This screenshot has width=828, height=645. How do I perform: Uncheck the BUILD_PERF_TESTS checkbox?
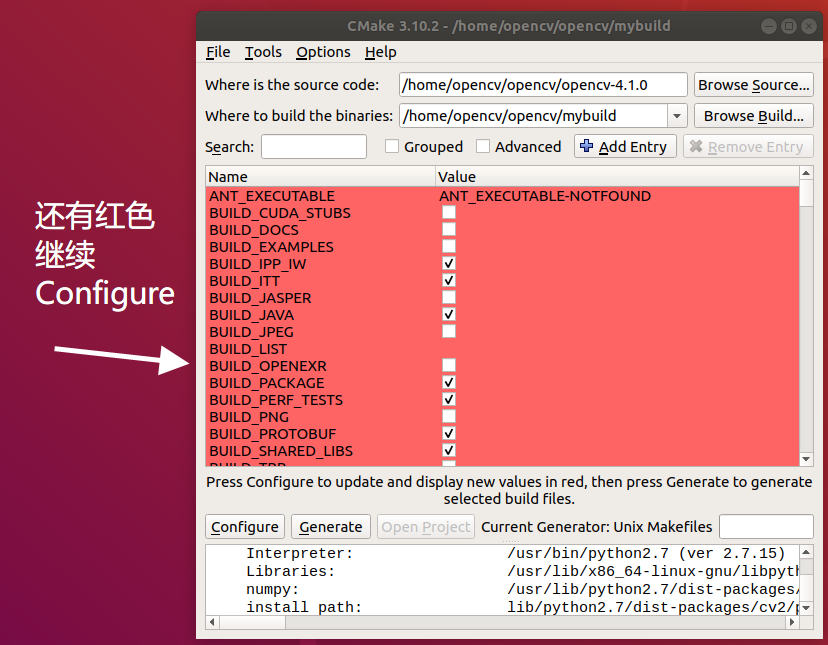pos(449,399)
